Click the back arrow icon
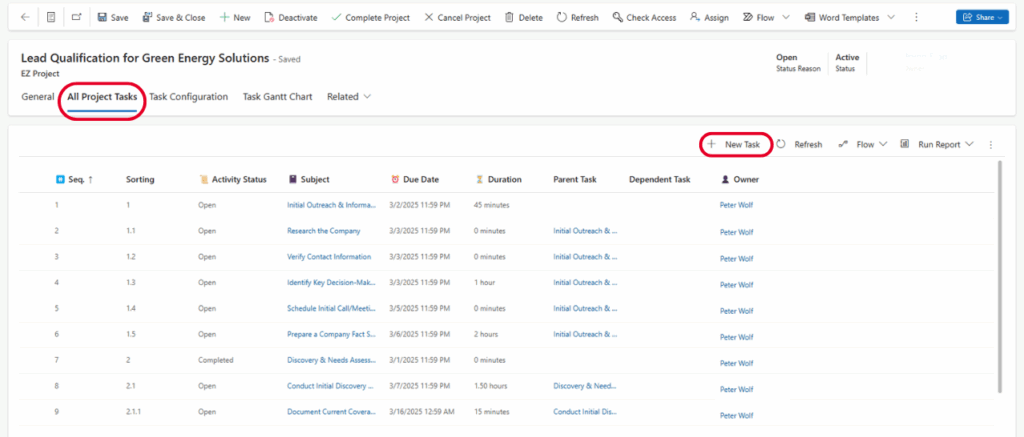The image size is (1024, 437). 24,17
